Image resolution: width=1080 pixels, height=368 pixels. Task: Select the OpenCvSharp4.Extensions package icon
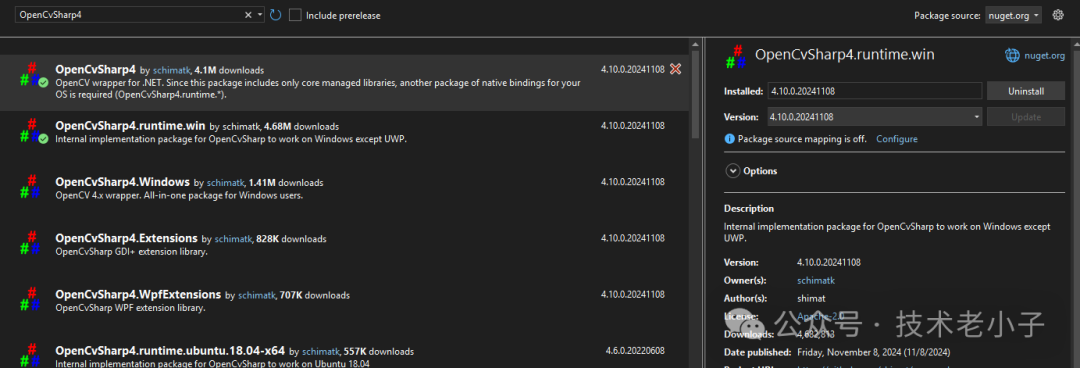pyautogui.click(x=30, y=243)
